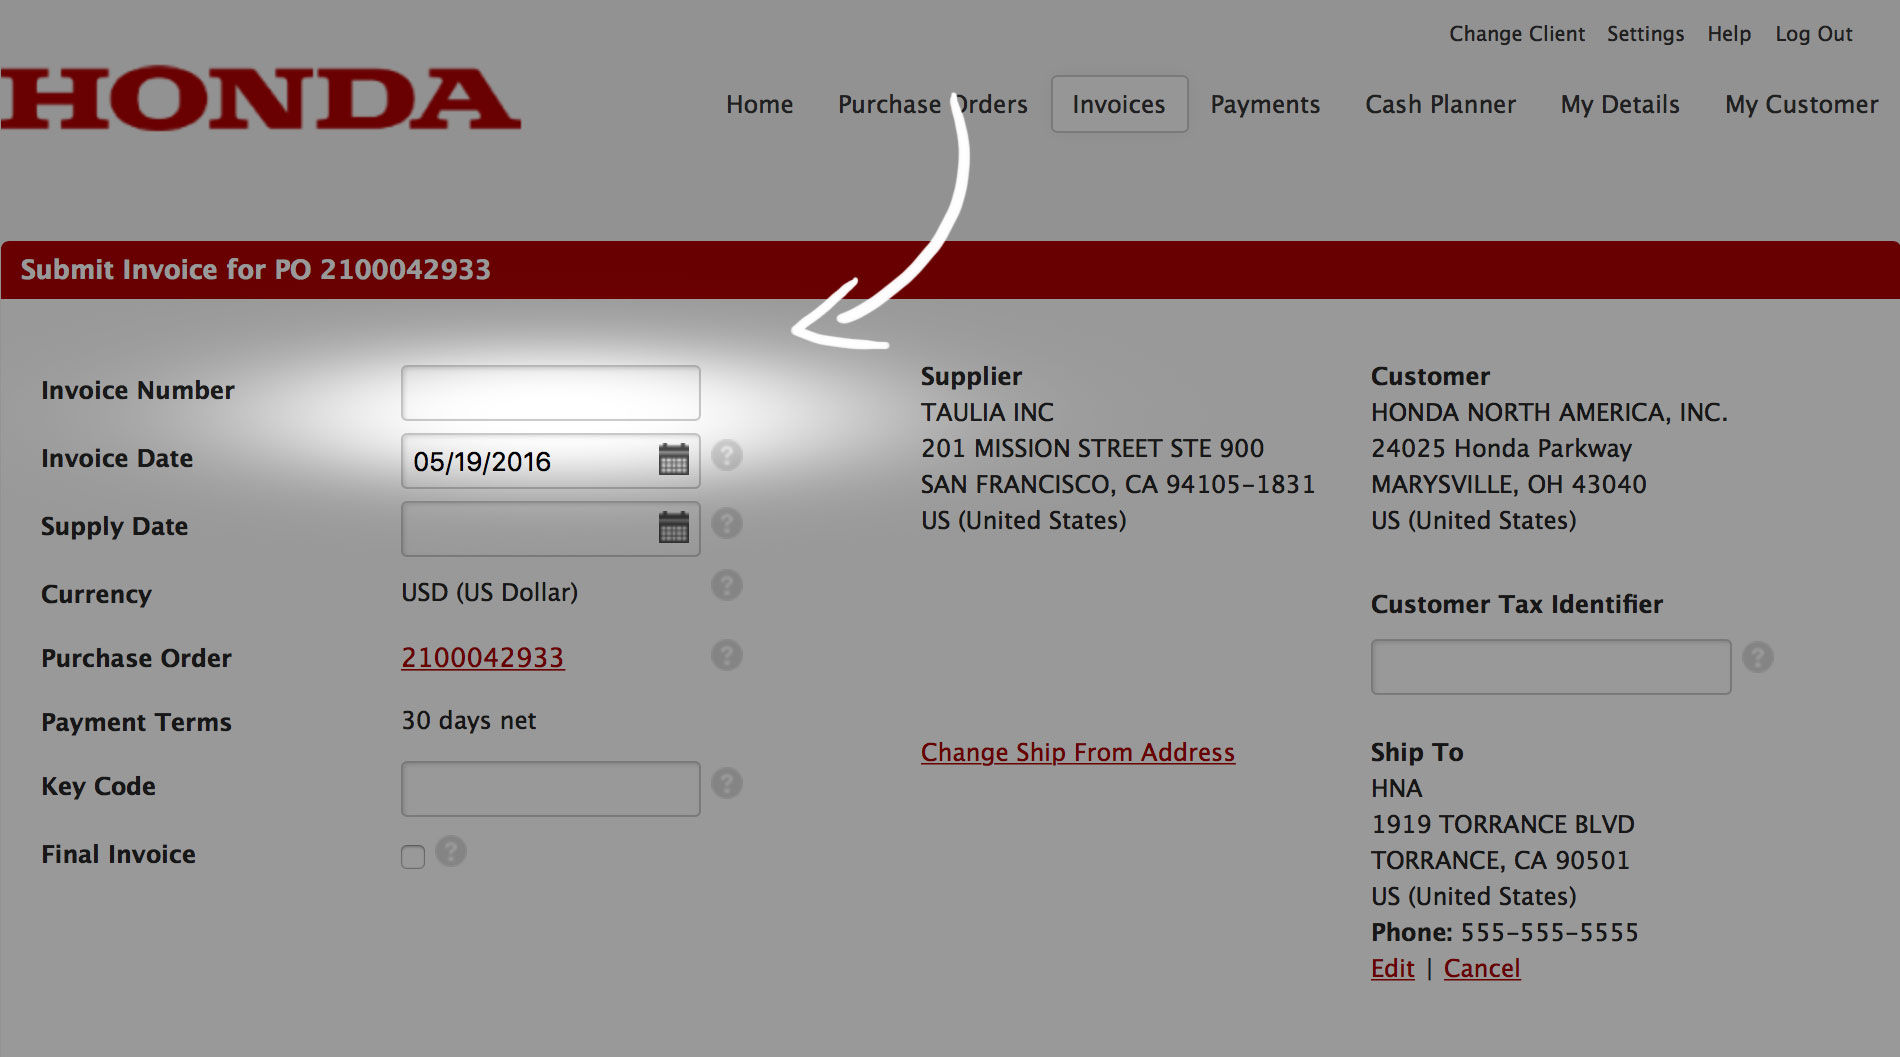
Task: Click the 'Submit Invoice for PO 2100042933' header
Action: (256, 269)
